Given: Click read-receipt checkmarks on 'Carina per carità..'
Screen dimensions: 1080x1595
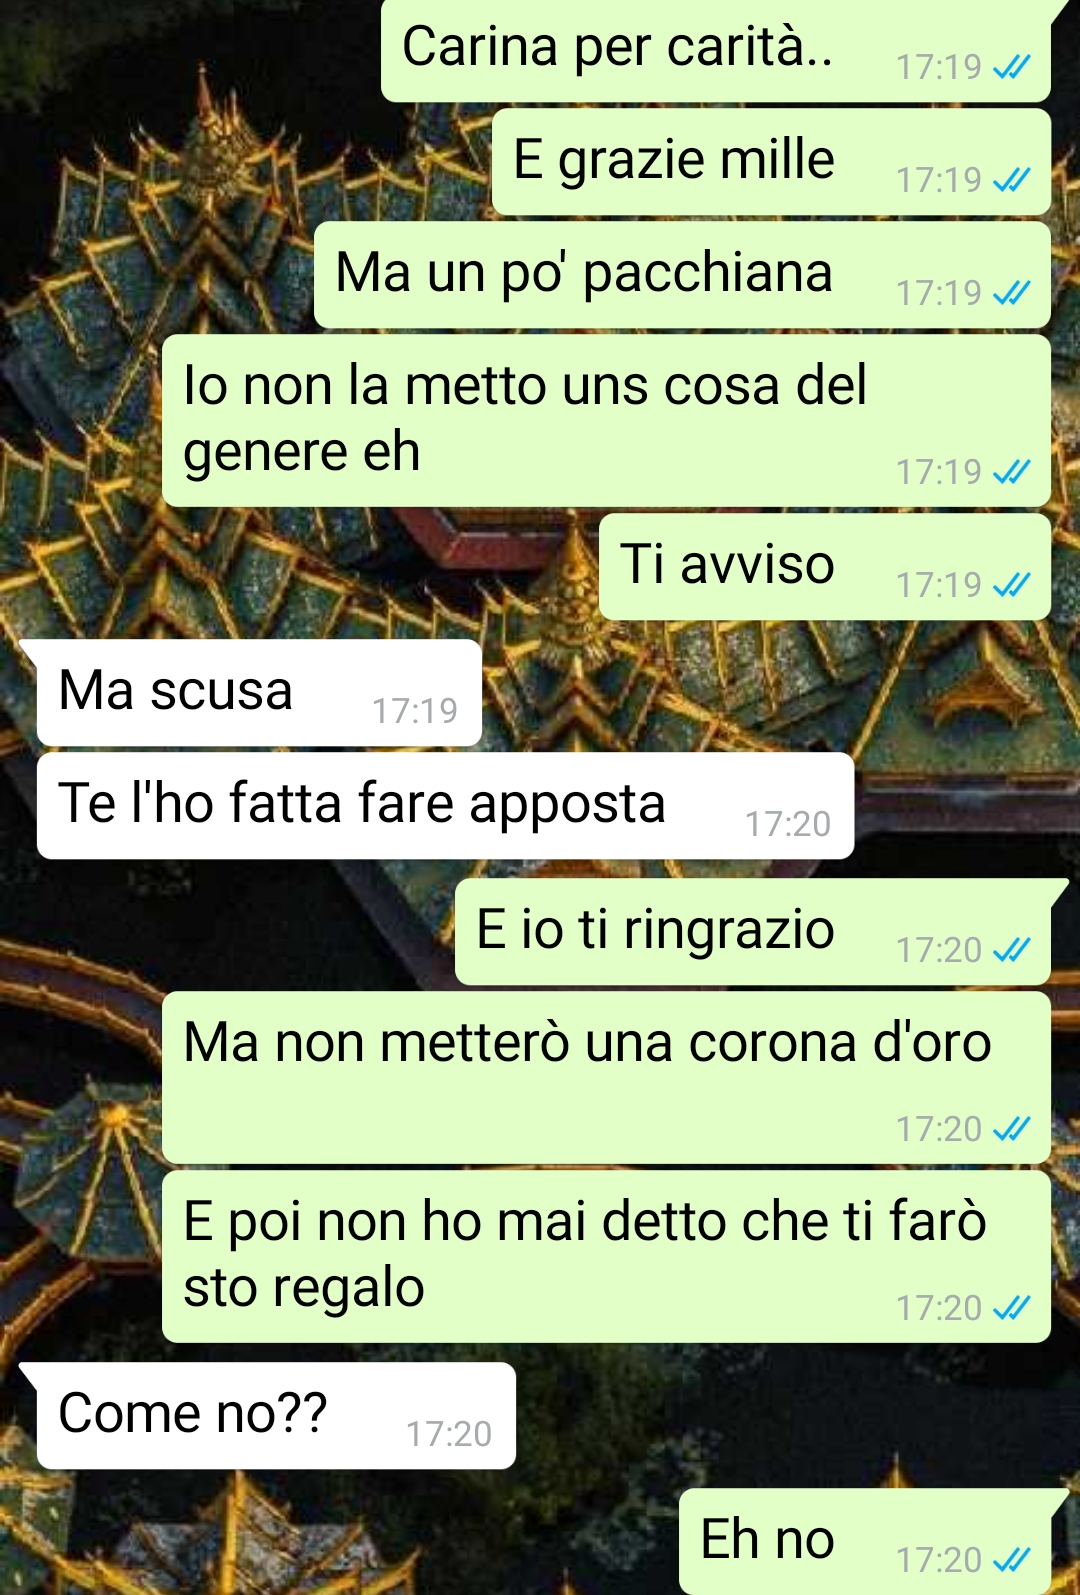Looking at the screenshot, I should (x=1011, y=67).
